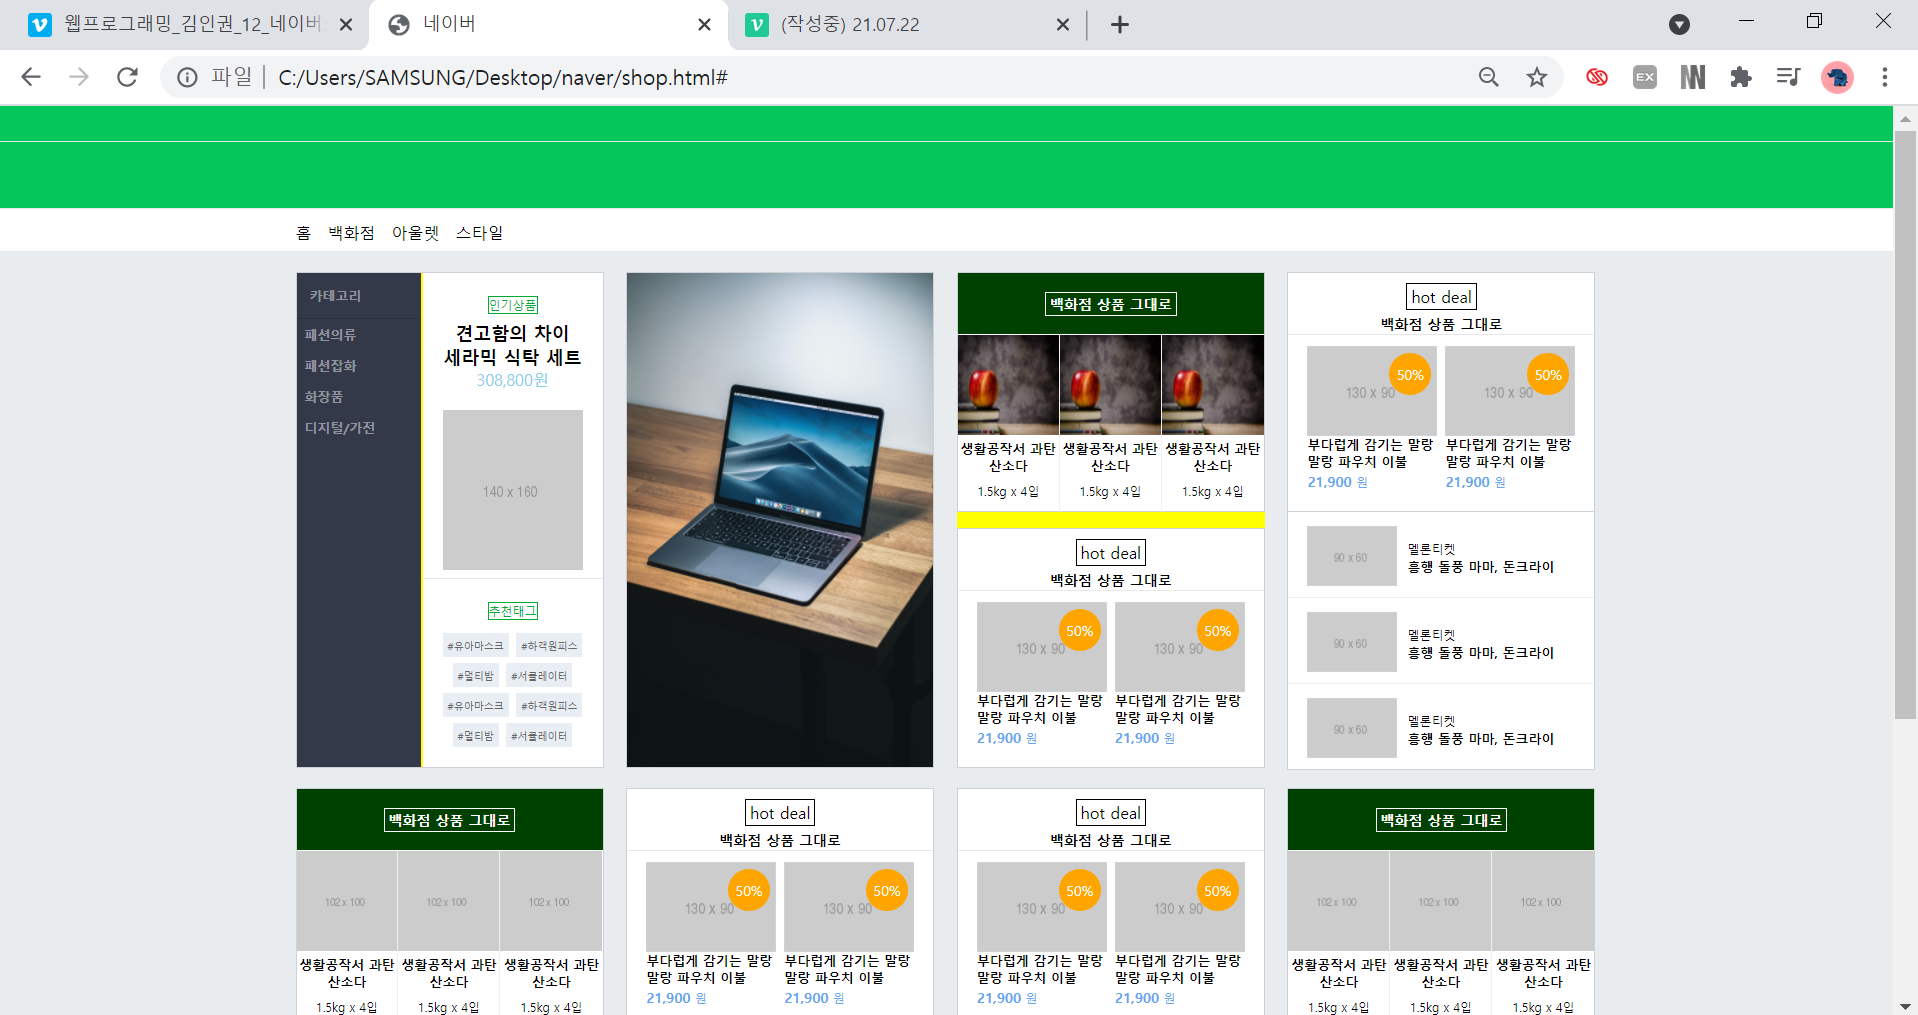Open the Extensions puzzle piece menu
Image resolution: width=1918 pixels, height=1015 pixels.
pyautogui.click(x=1741, y=77)
